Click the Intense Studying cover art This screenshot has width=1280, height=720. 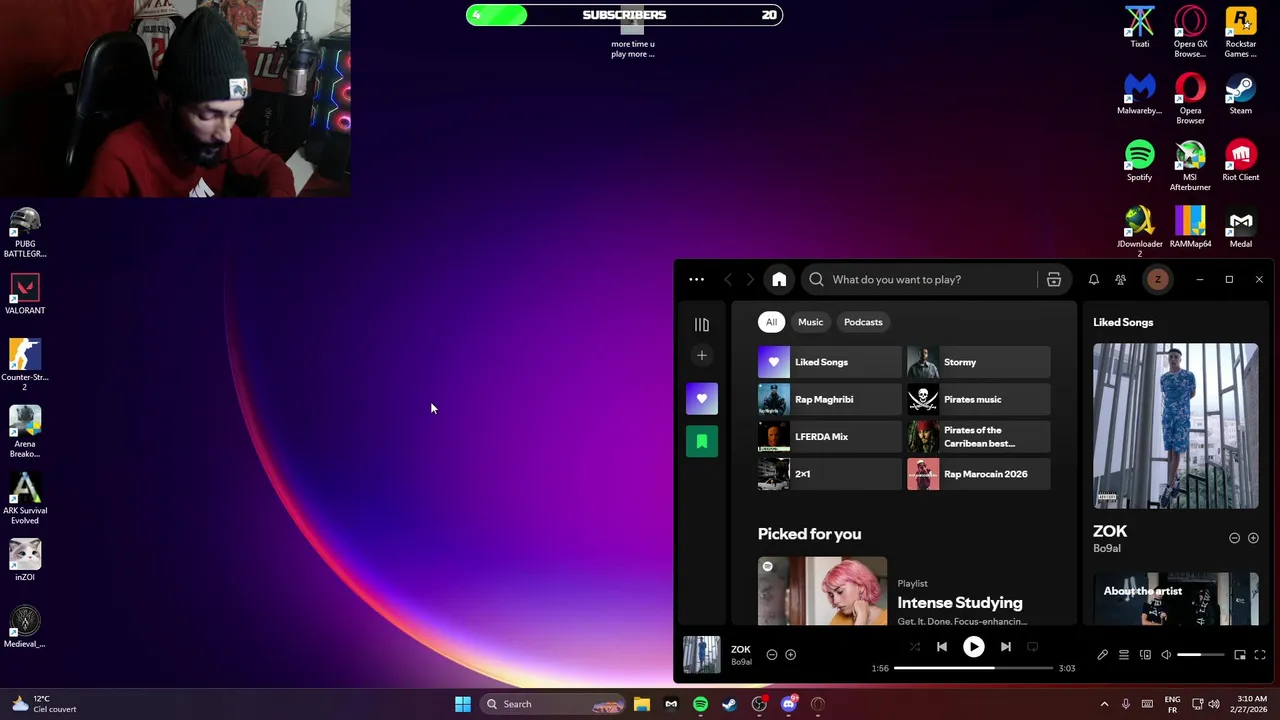822,591
